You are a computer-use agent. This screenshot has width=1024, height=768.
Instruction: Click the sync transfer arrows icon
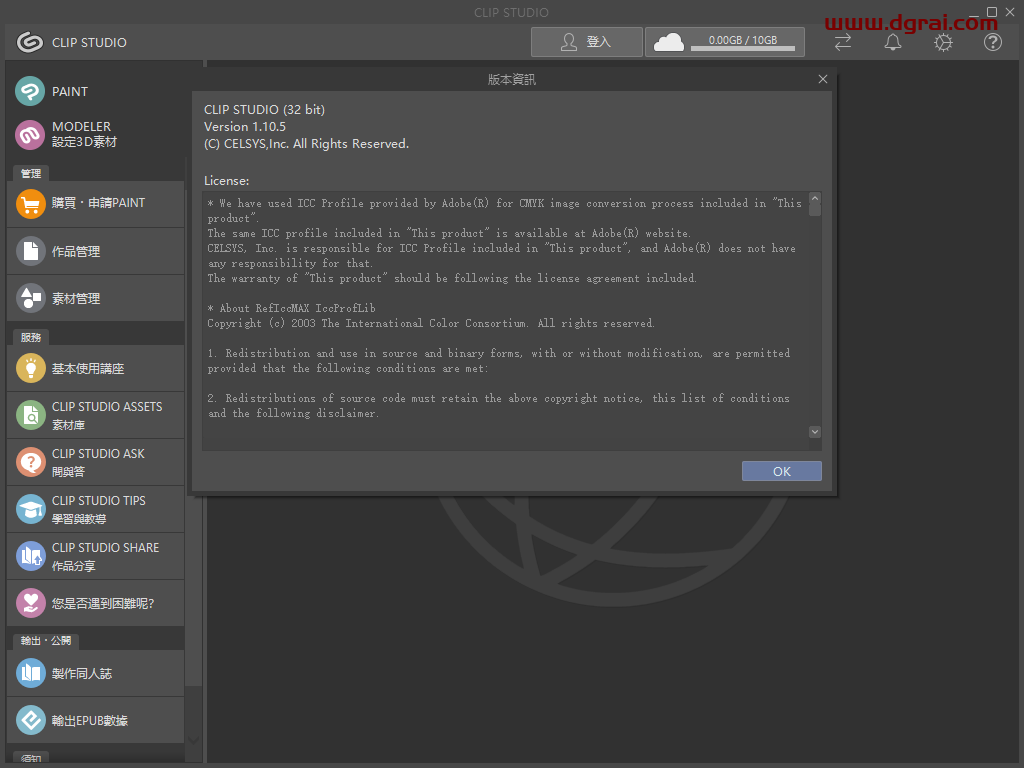tap(843, 42)
